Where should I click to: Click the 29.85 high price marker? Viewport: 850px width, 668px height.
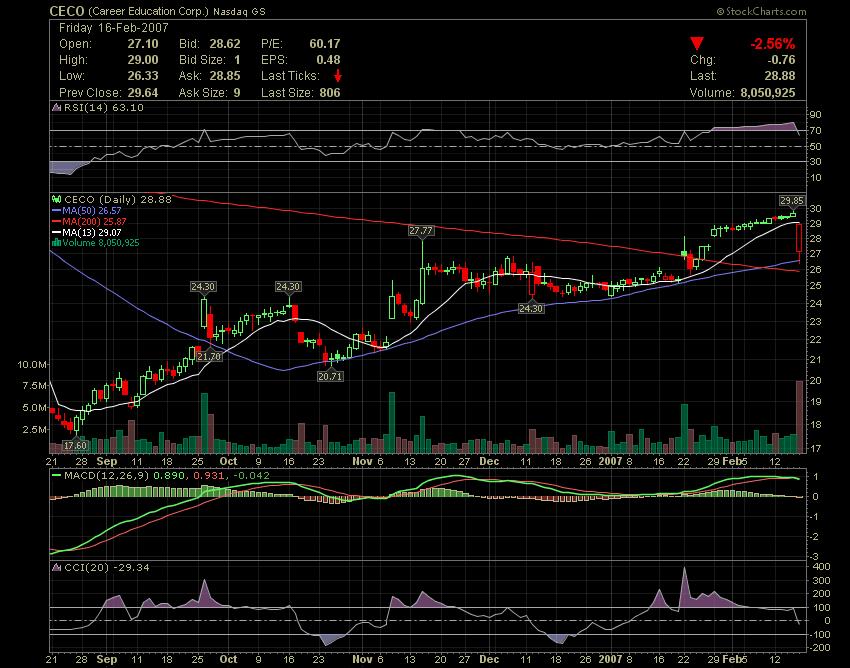tap(792, 200)
